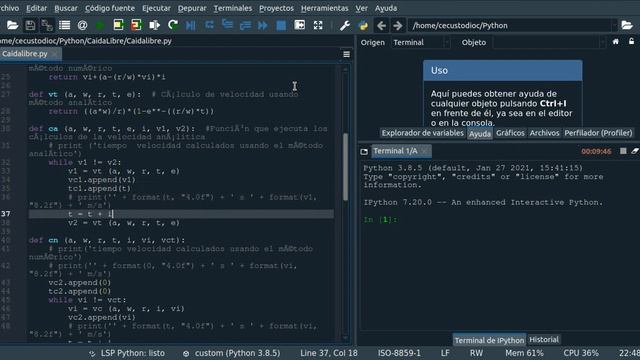Toggle the Help pane lock icon
Image resolution: width=640 pixels, height=360 pixels.
[631, 42]
